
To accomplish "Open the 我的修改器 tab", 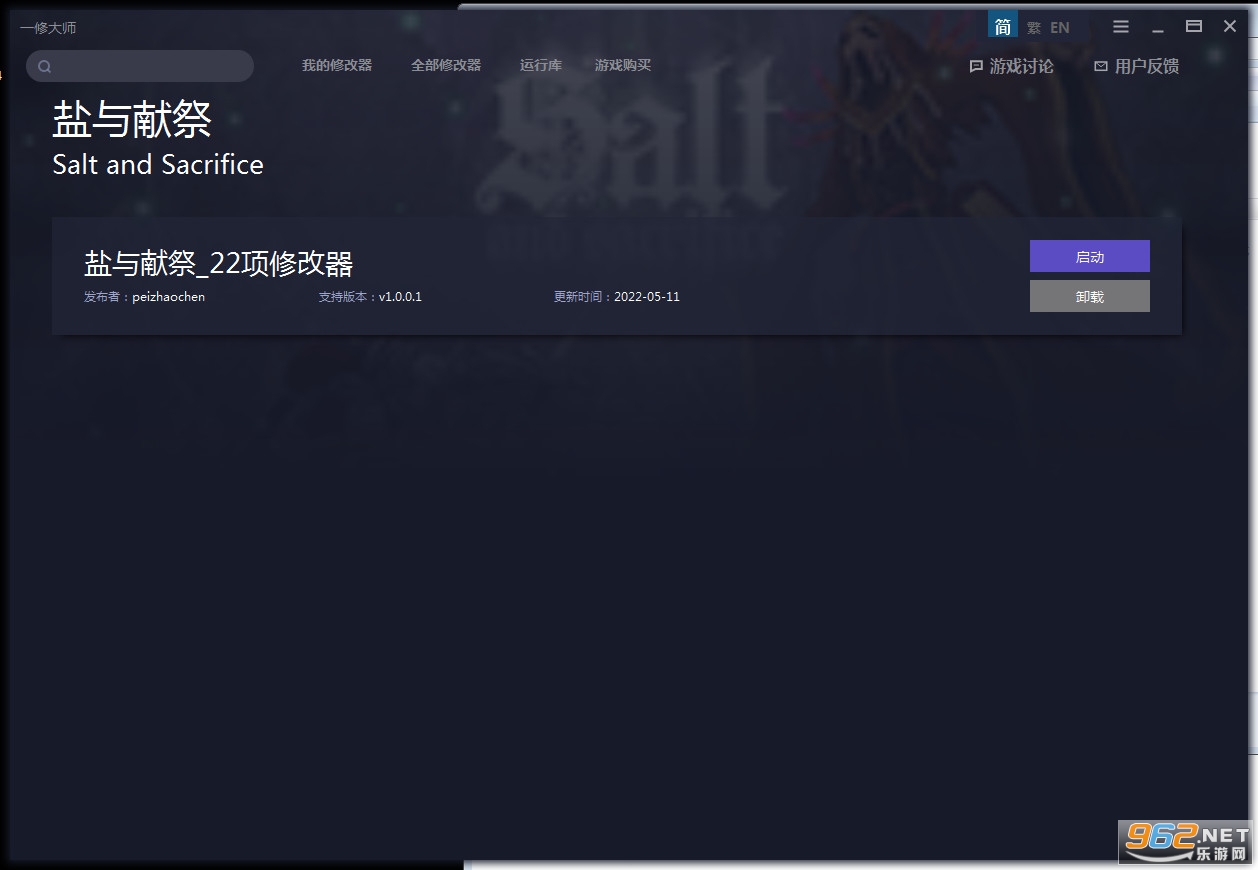I will 337,65.
